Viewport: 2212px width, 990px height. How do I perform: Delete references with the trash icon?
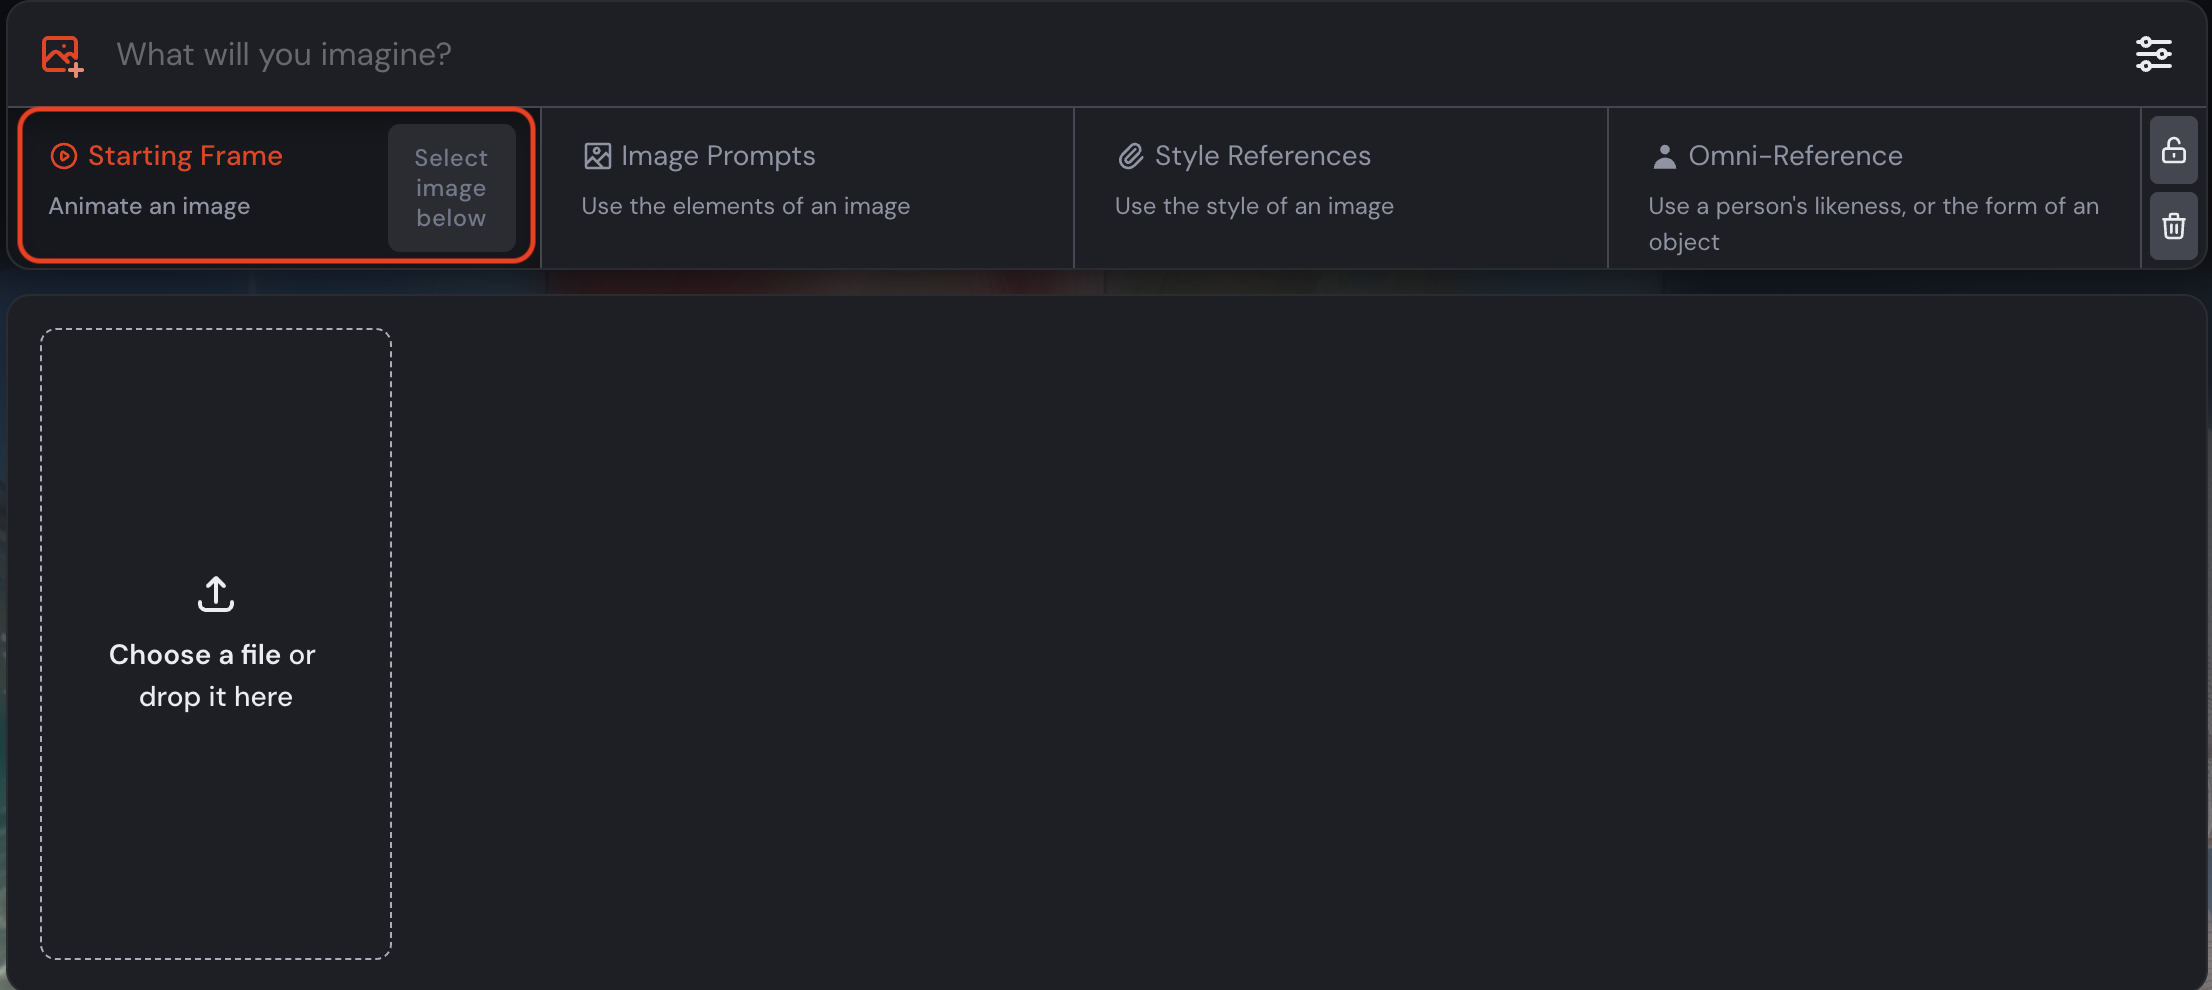(x=2174, y=226)
